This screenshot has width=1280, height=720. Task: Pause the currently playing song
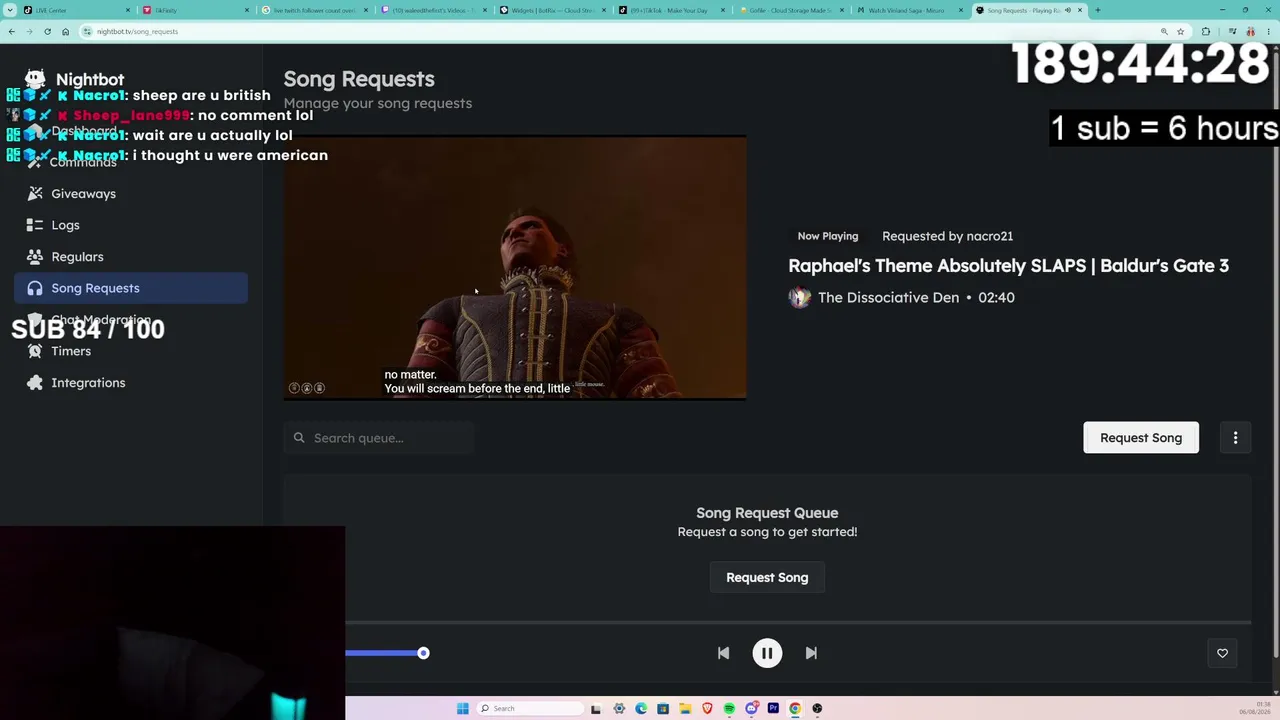click(x=767, y=653)
